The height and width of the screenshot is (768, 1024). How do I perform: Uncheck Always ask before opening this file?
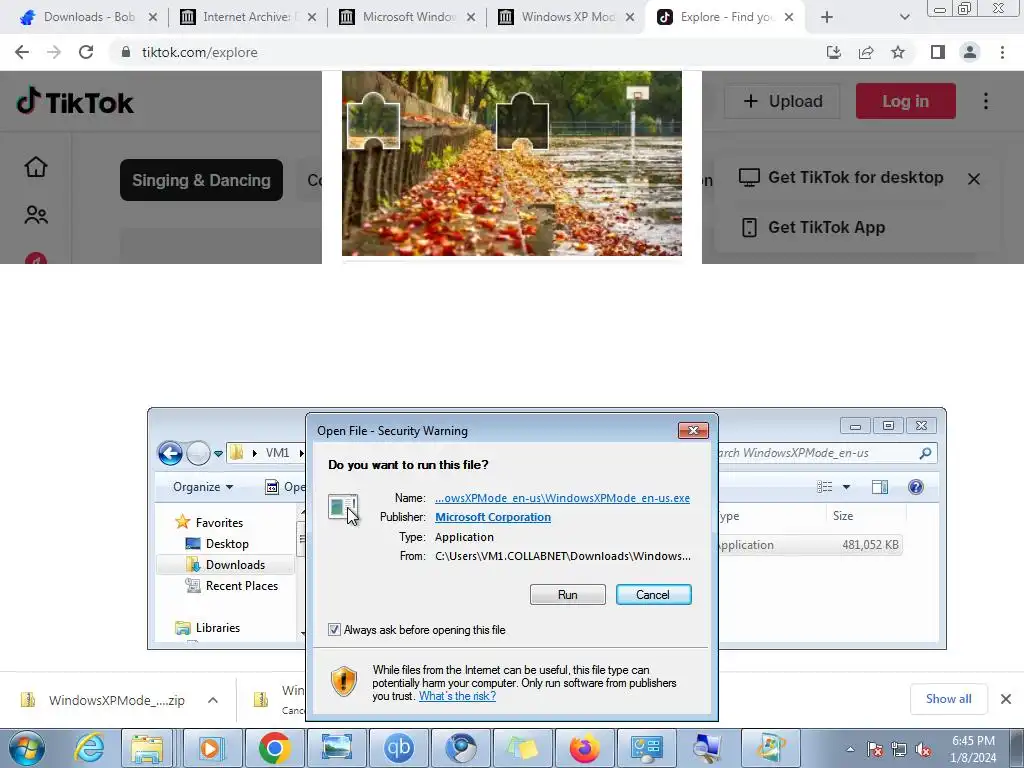(334, 630)
